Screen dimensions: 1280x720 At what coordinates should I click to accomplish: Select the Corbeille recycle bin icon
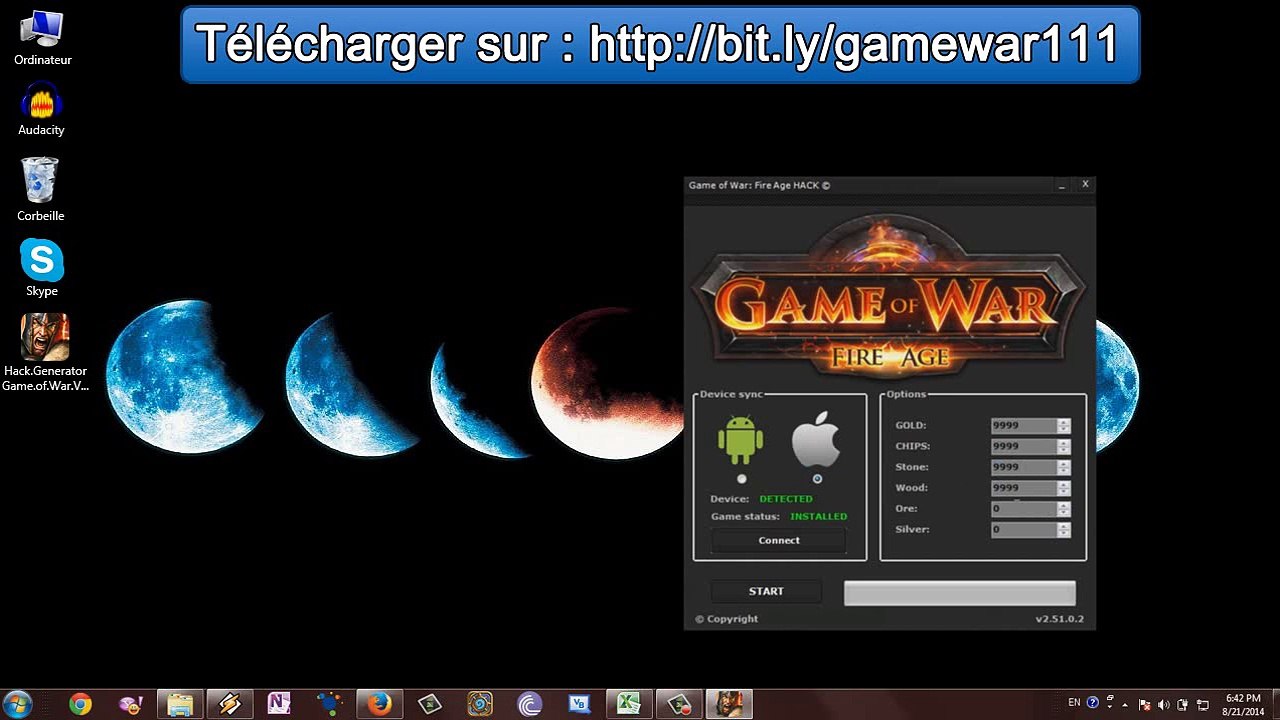pyautogui.click(x=41, y=189)
